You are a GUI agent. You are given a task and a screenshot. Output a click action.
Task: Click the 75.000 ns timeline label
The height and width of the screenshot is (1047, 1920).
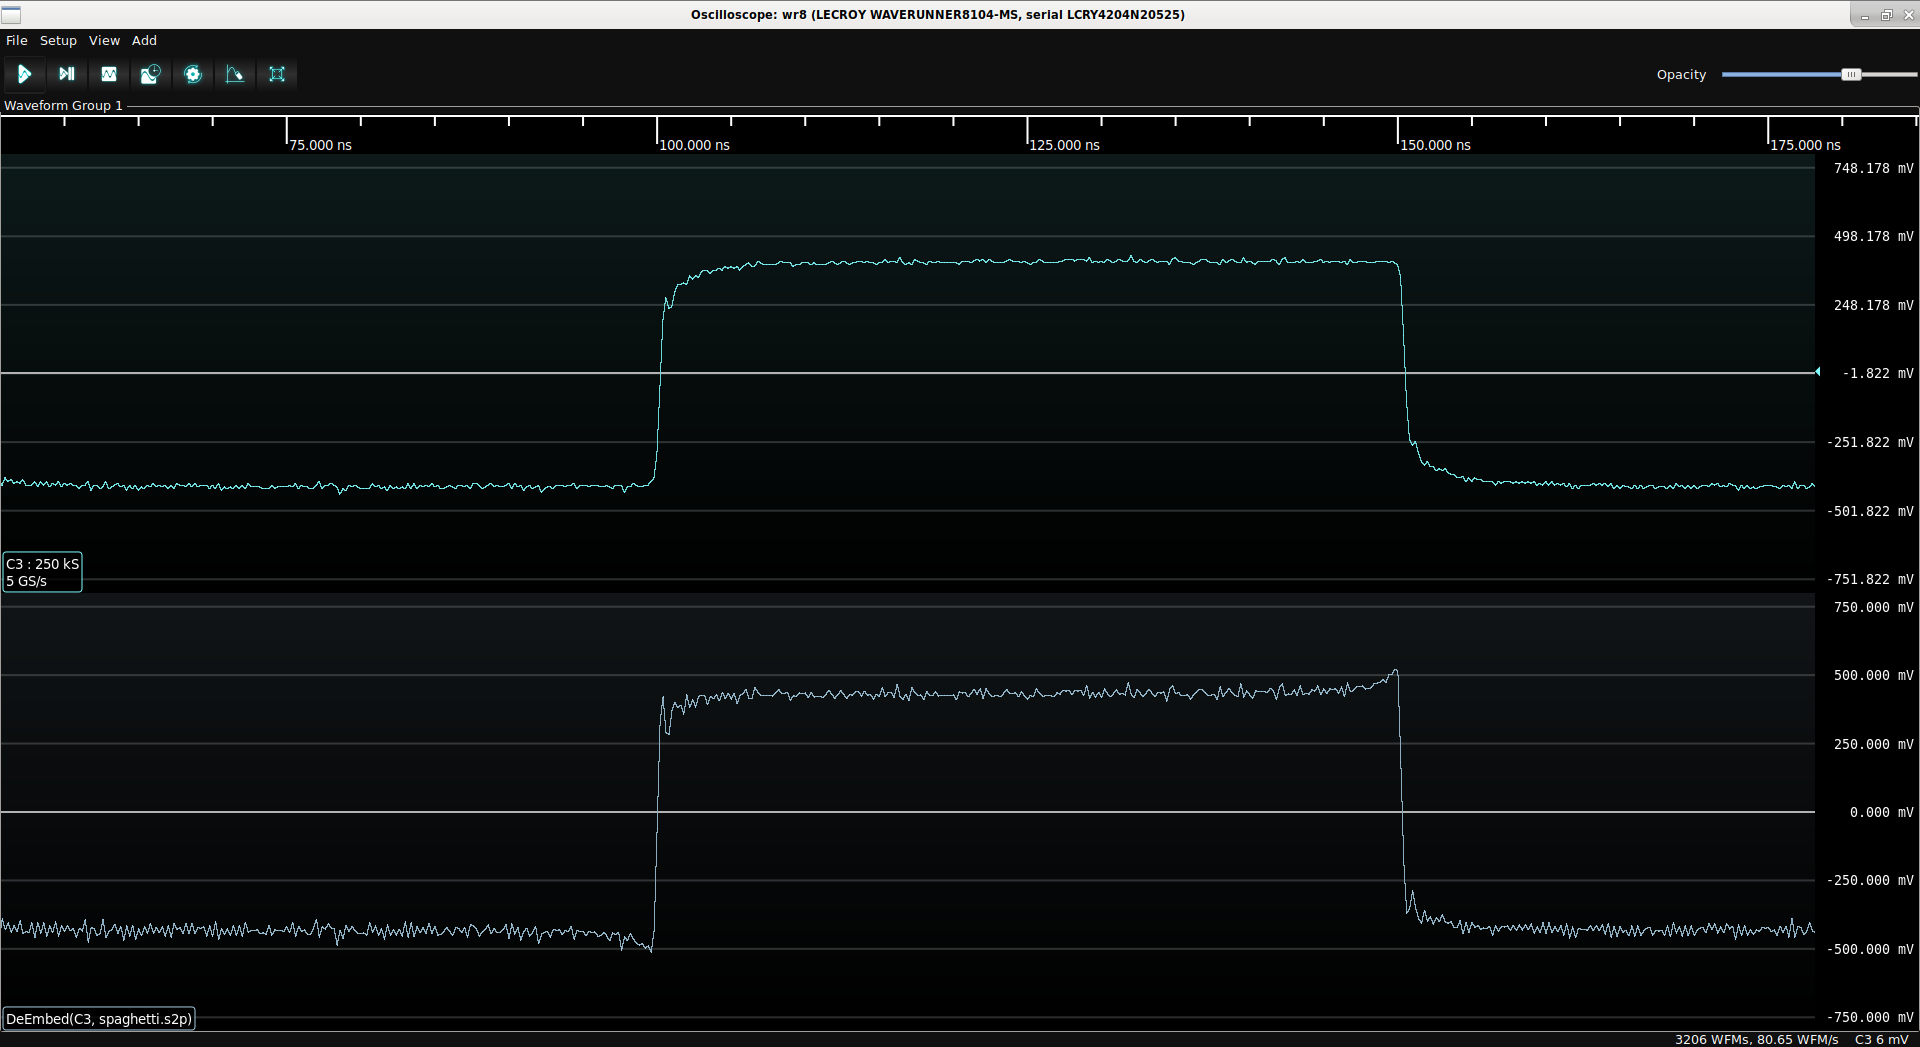tap(320, 145)
